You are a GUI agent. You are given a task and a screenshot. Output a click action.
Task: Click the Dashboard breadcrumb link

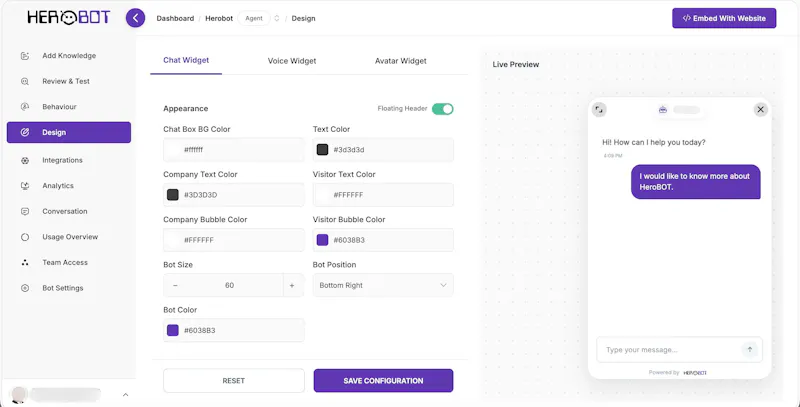click(175, 18)
